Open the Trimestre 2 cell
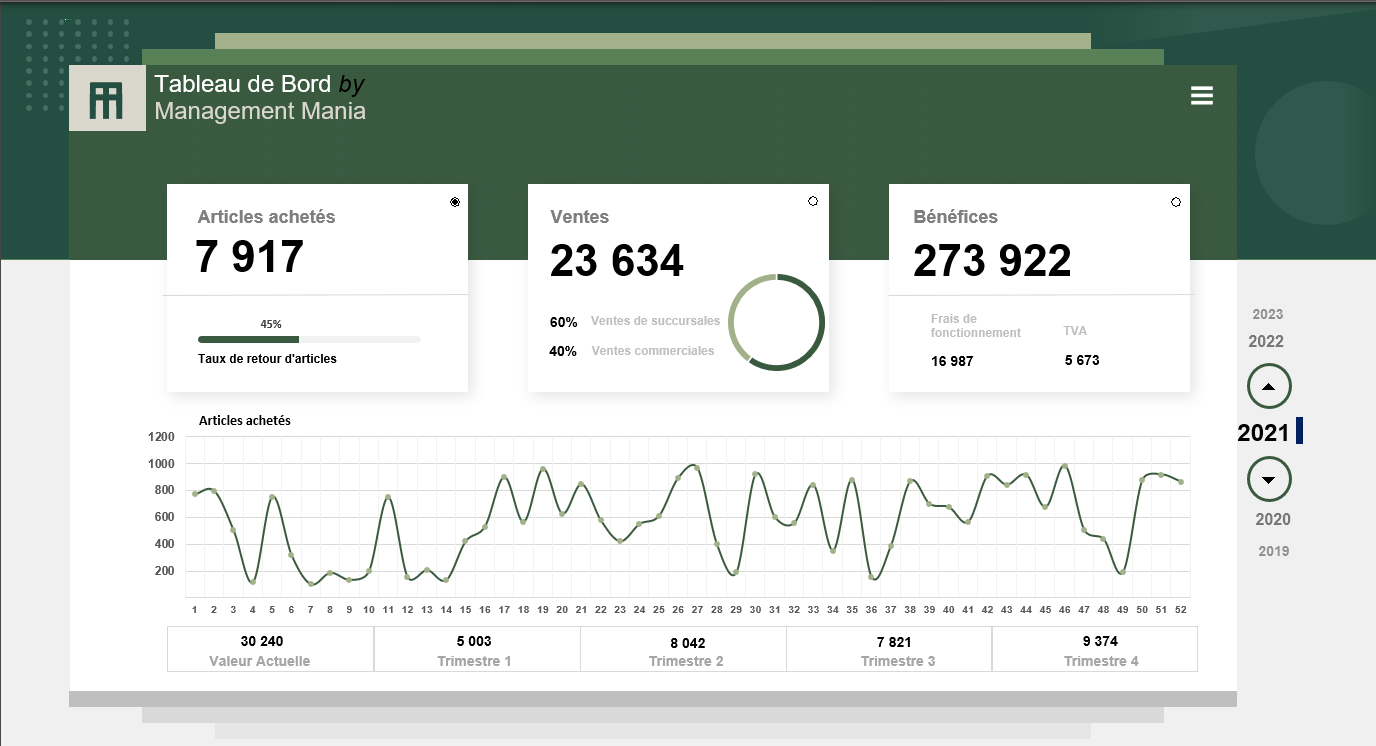The height and width of the screenshot is (746, 1376). 683,649
